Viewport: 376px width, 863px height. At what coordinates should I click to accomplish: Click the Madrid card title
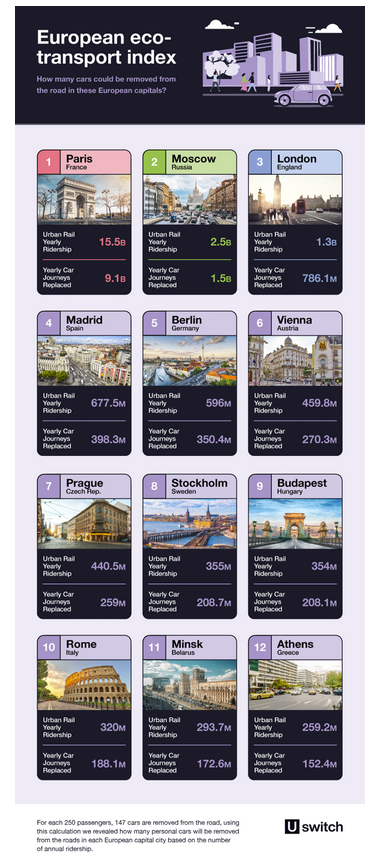84,323
